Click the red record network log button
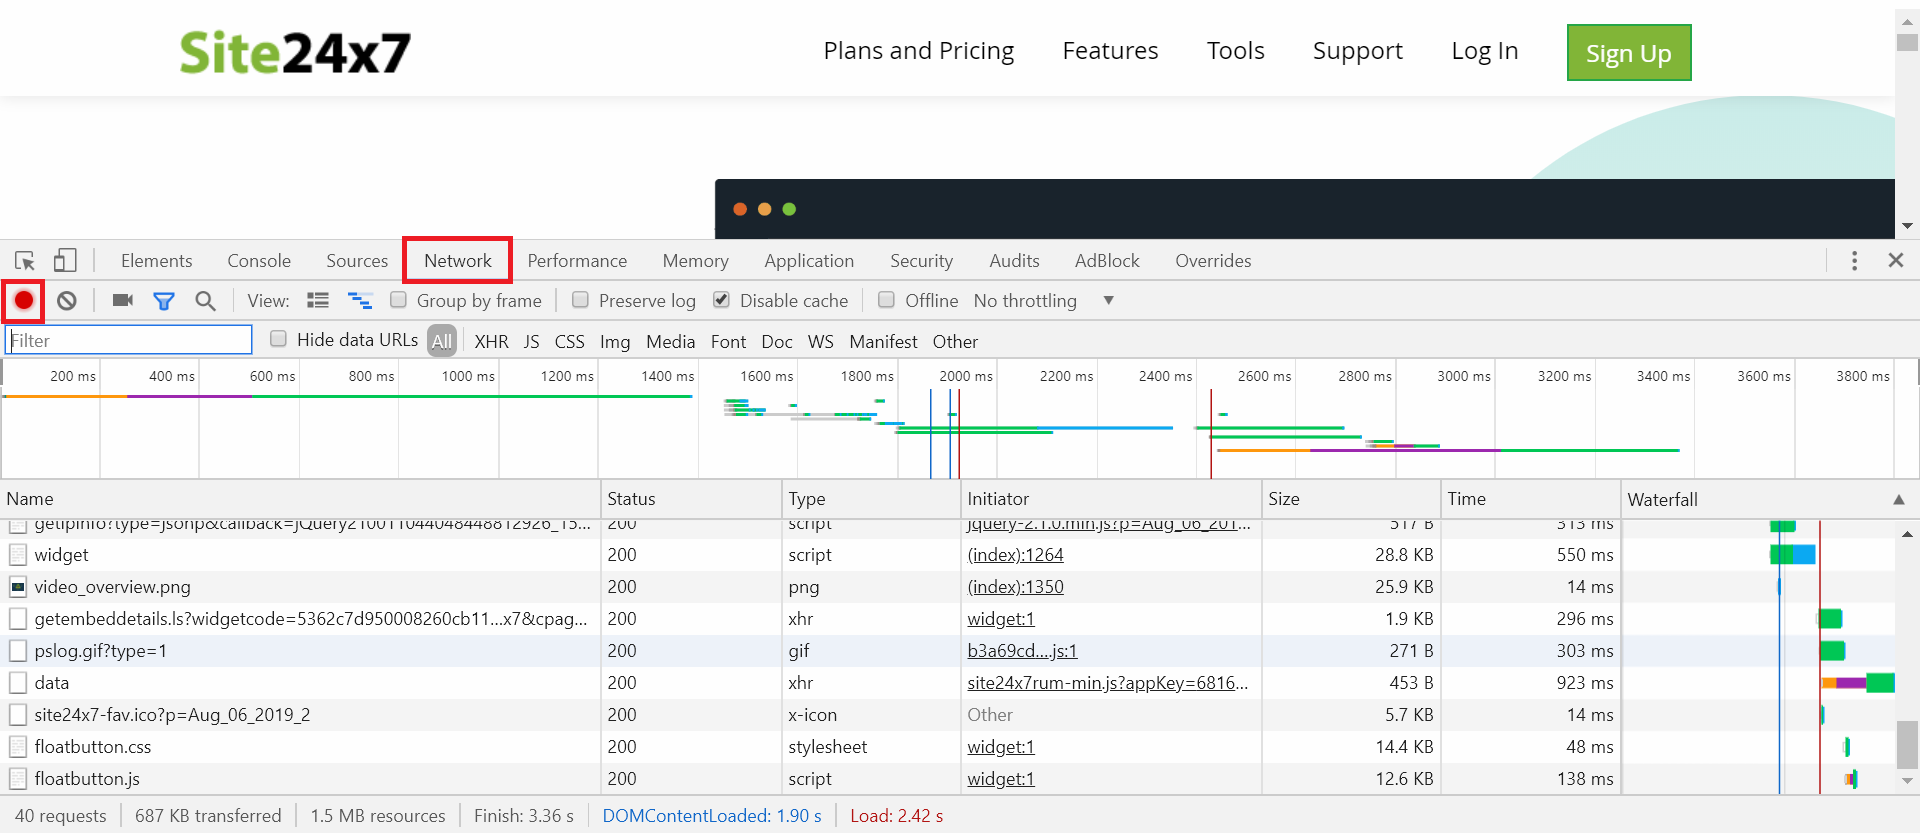1920x833 pixels. click(x=24, y=300)
